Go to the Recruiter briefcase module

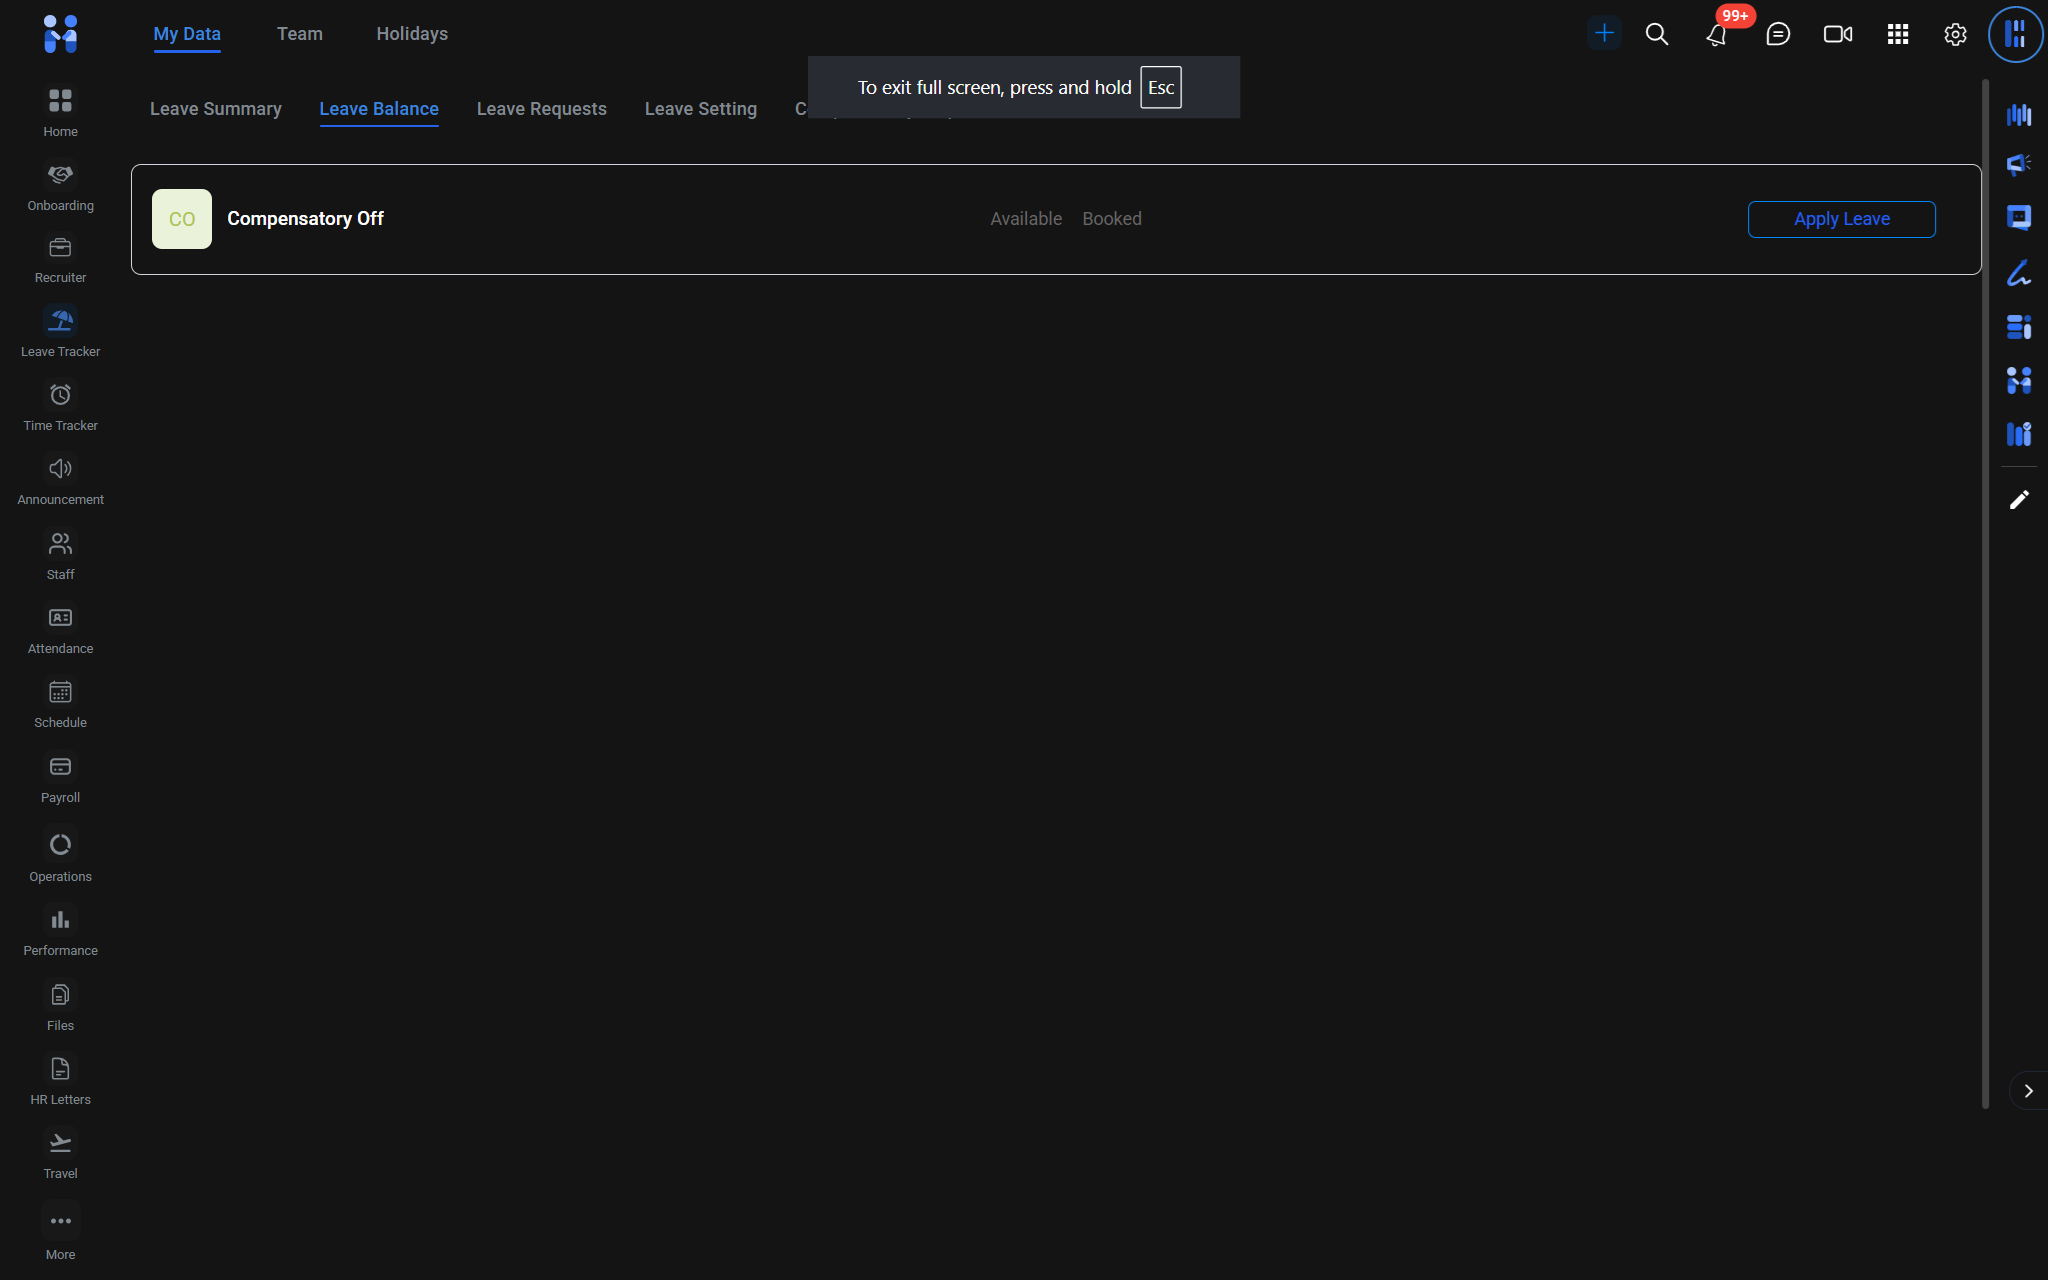pyautogui.click(x=60, y=257)
